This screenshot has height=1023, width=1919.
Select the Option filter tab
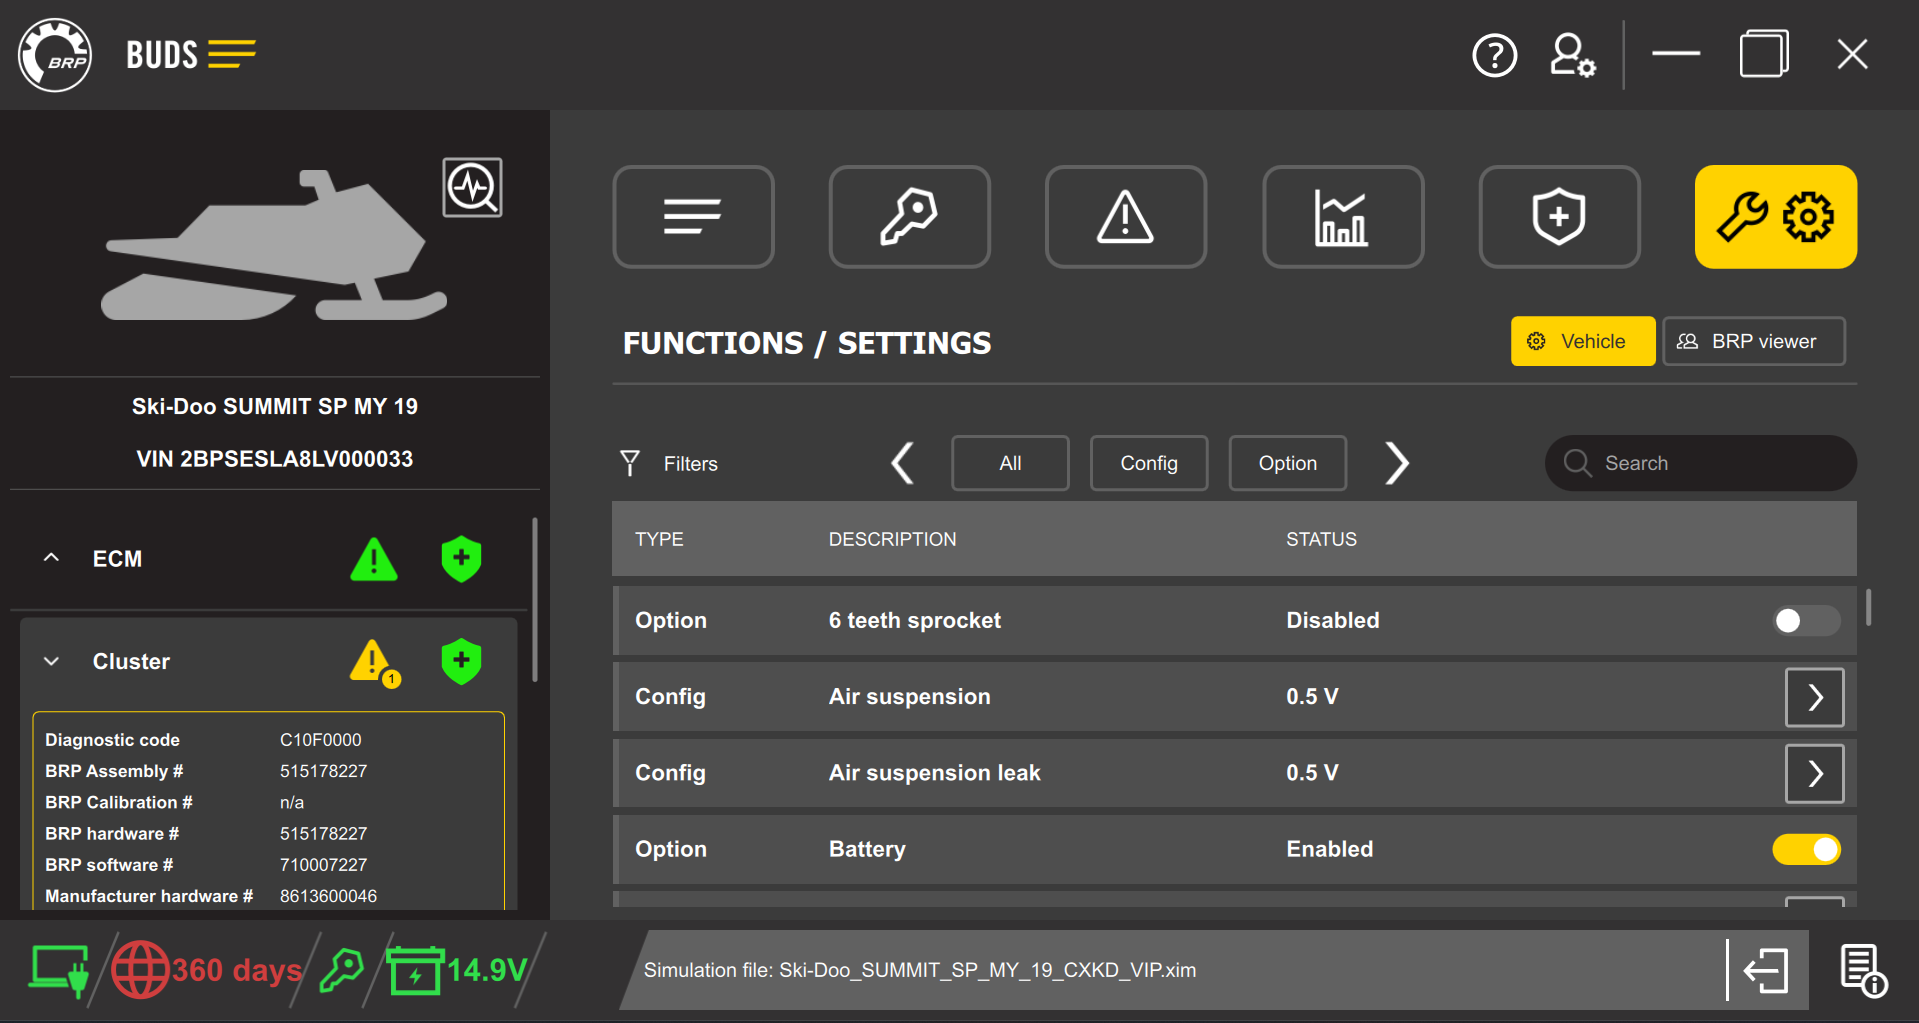pyautogui.click(x=1287, y=463)
